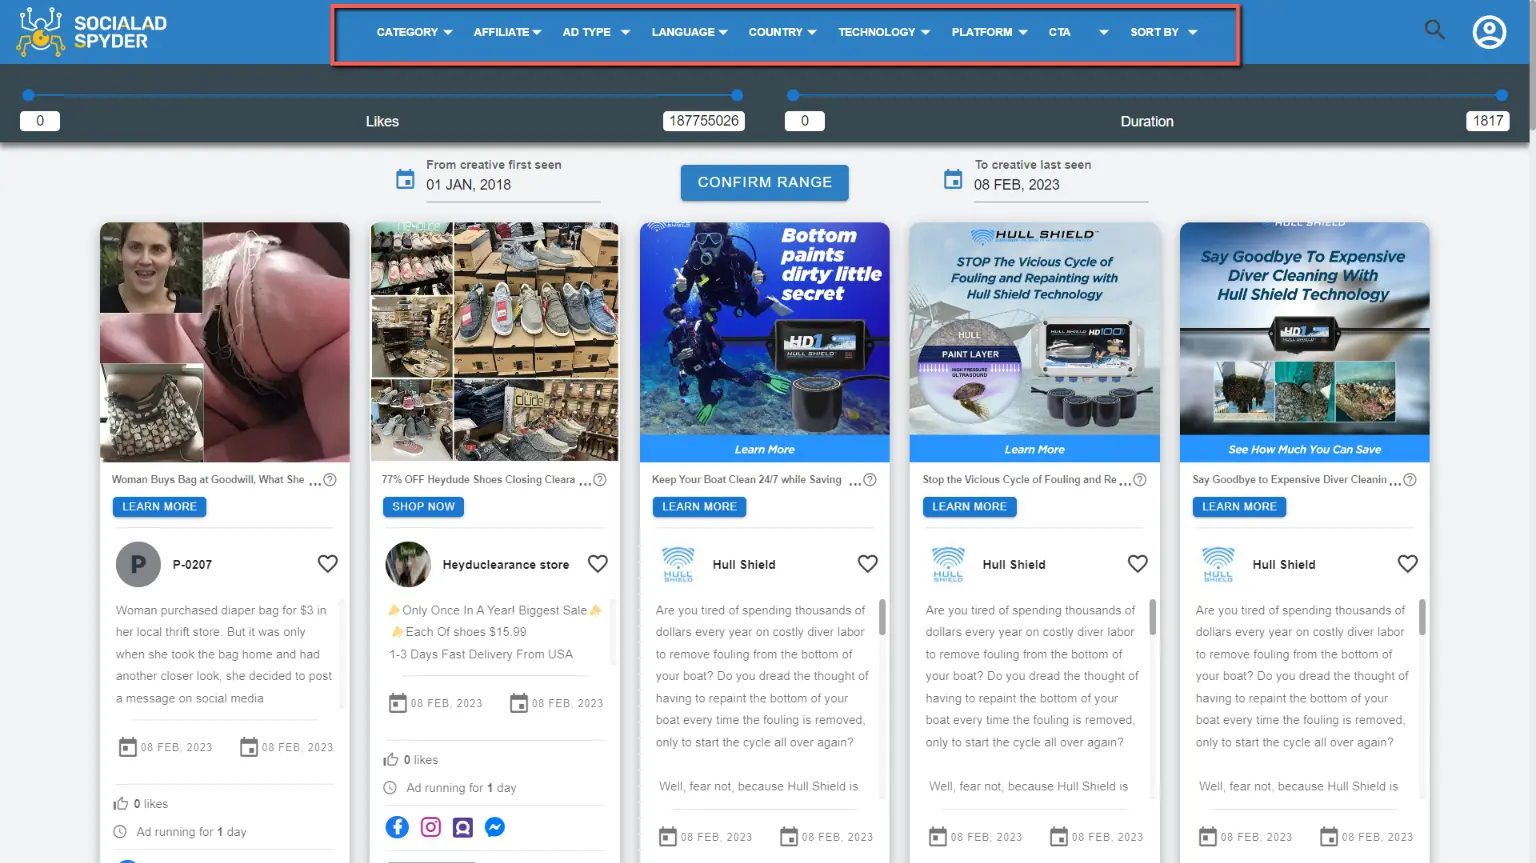Click the Facebook icon on Heyduclearance card
Viewport: 1536px width, 863px height.
pyautogui.click(x=397, y=827)
